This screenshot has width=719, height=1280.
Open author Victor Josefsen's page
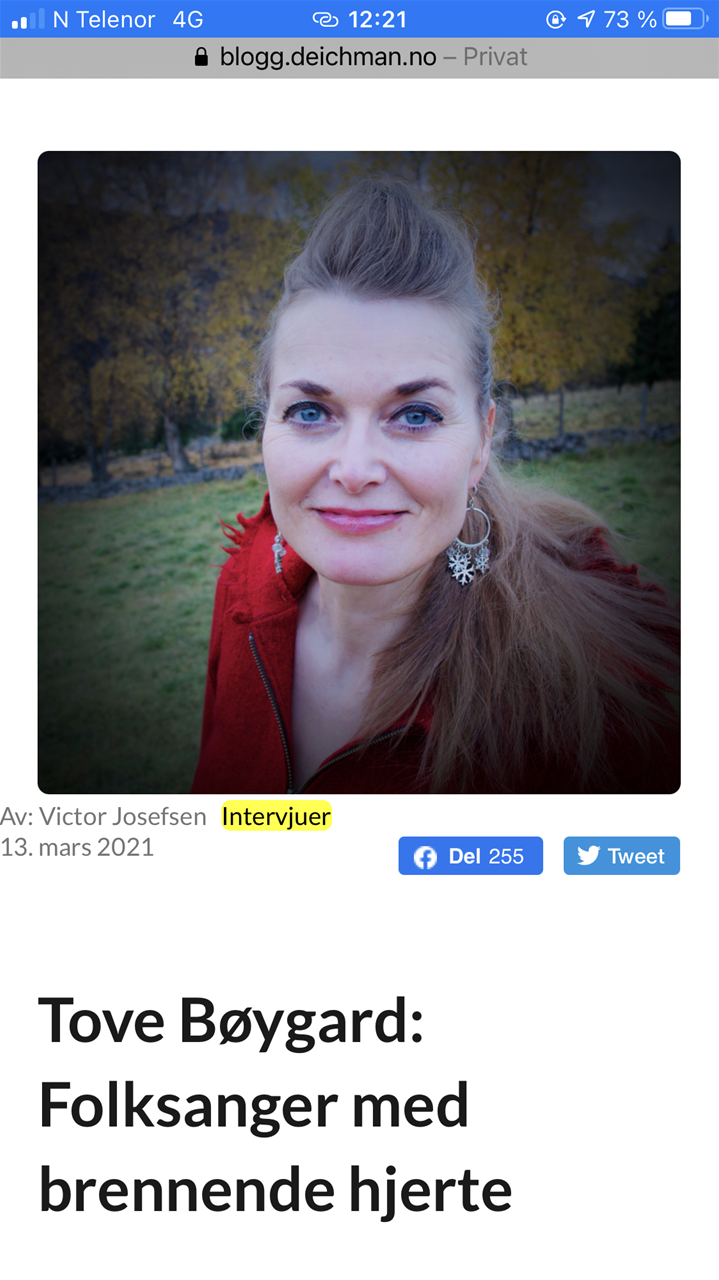tap(123, 817)
